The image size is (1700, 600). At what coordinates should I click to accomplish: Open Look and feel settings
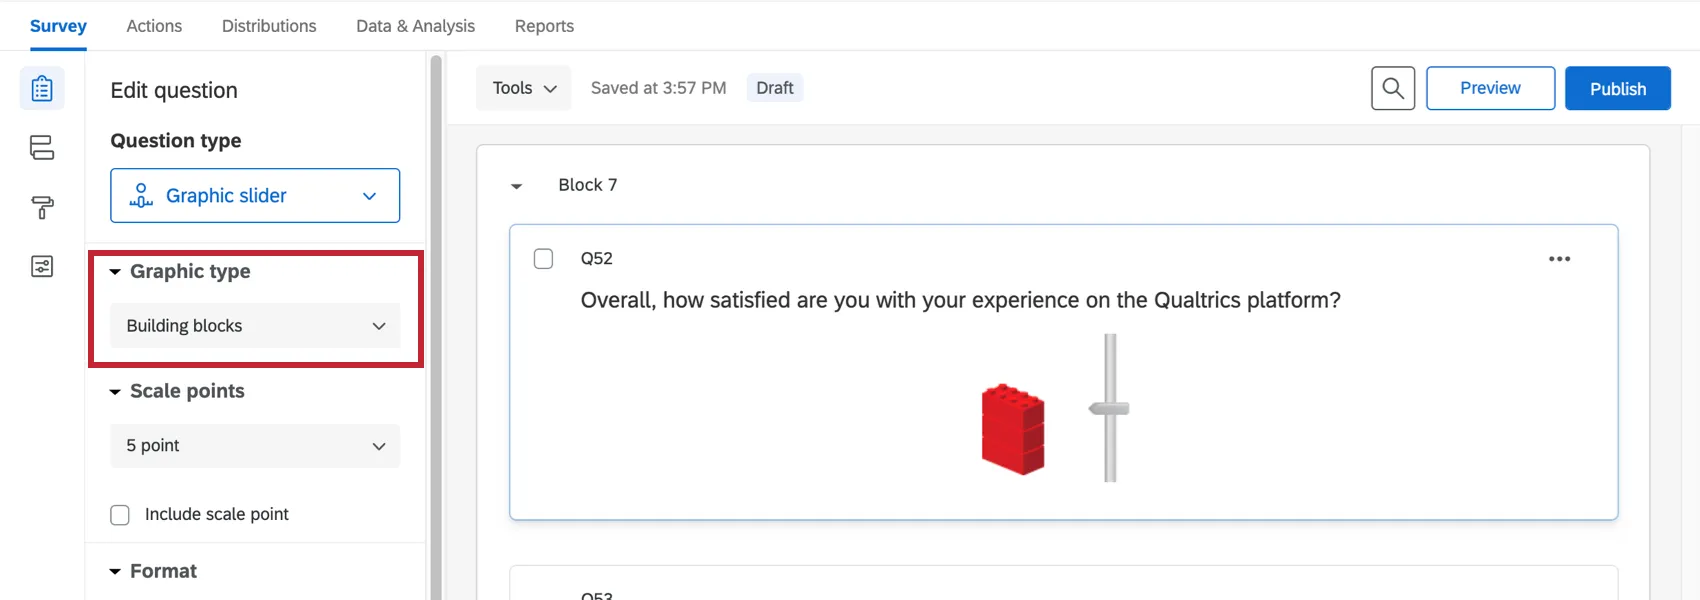[41, 207]
